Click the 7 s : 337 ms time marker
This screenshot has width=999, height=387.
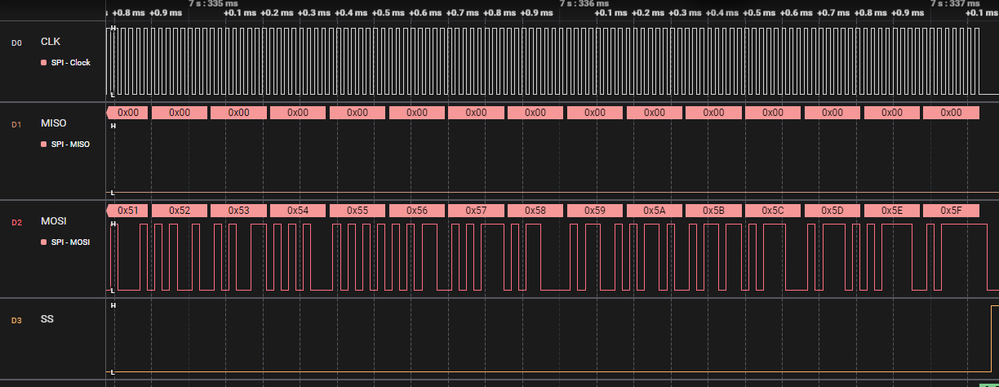[956, 4]
